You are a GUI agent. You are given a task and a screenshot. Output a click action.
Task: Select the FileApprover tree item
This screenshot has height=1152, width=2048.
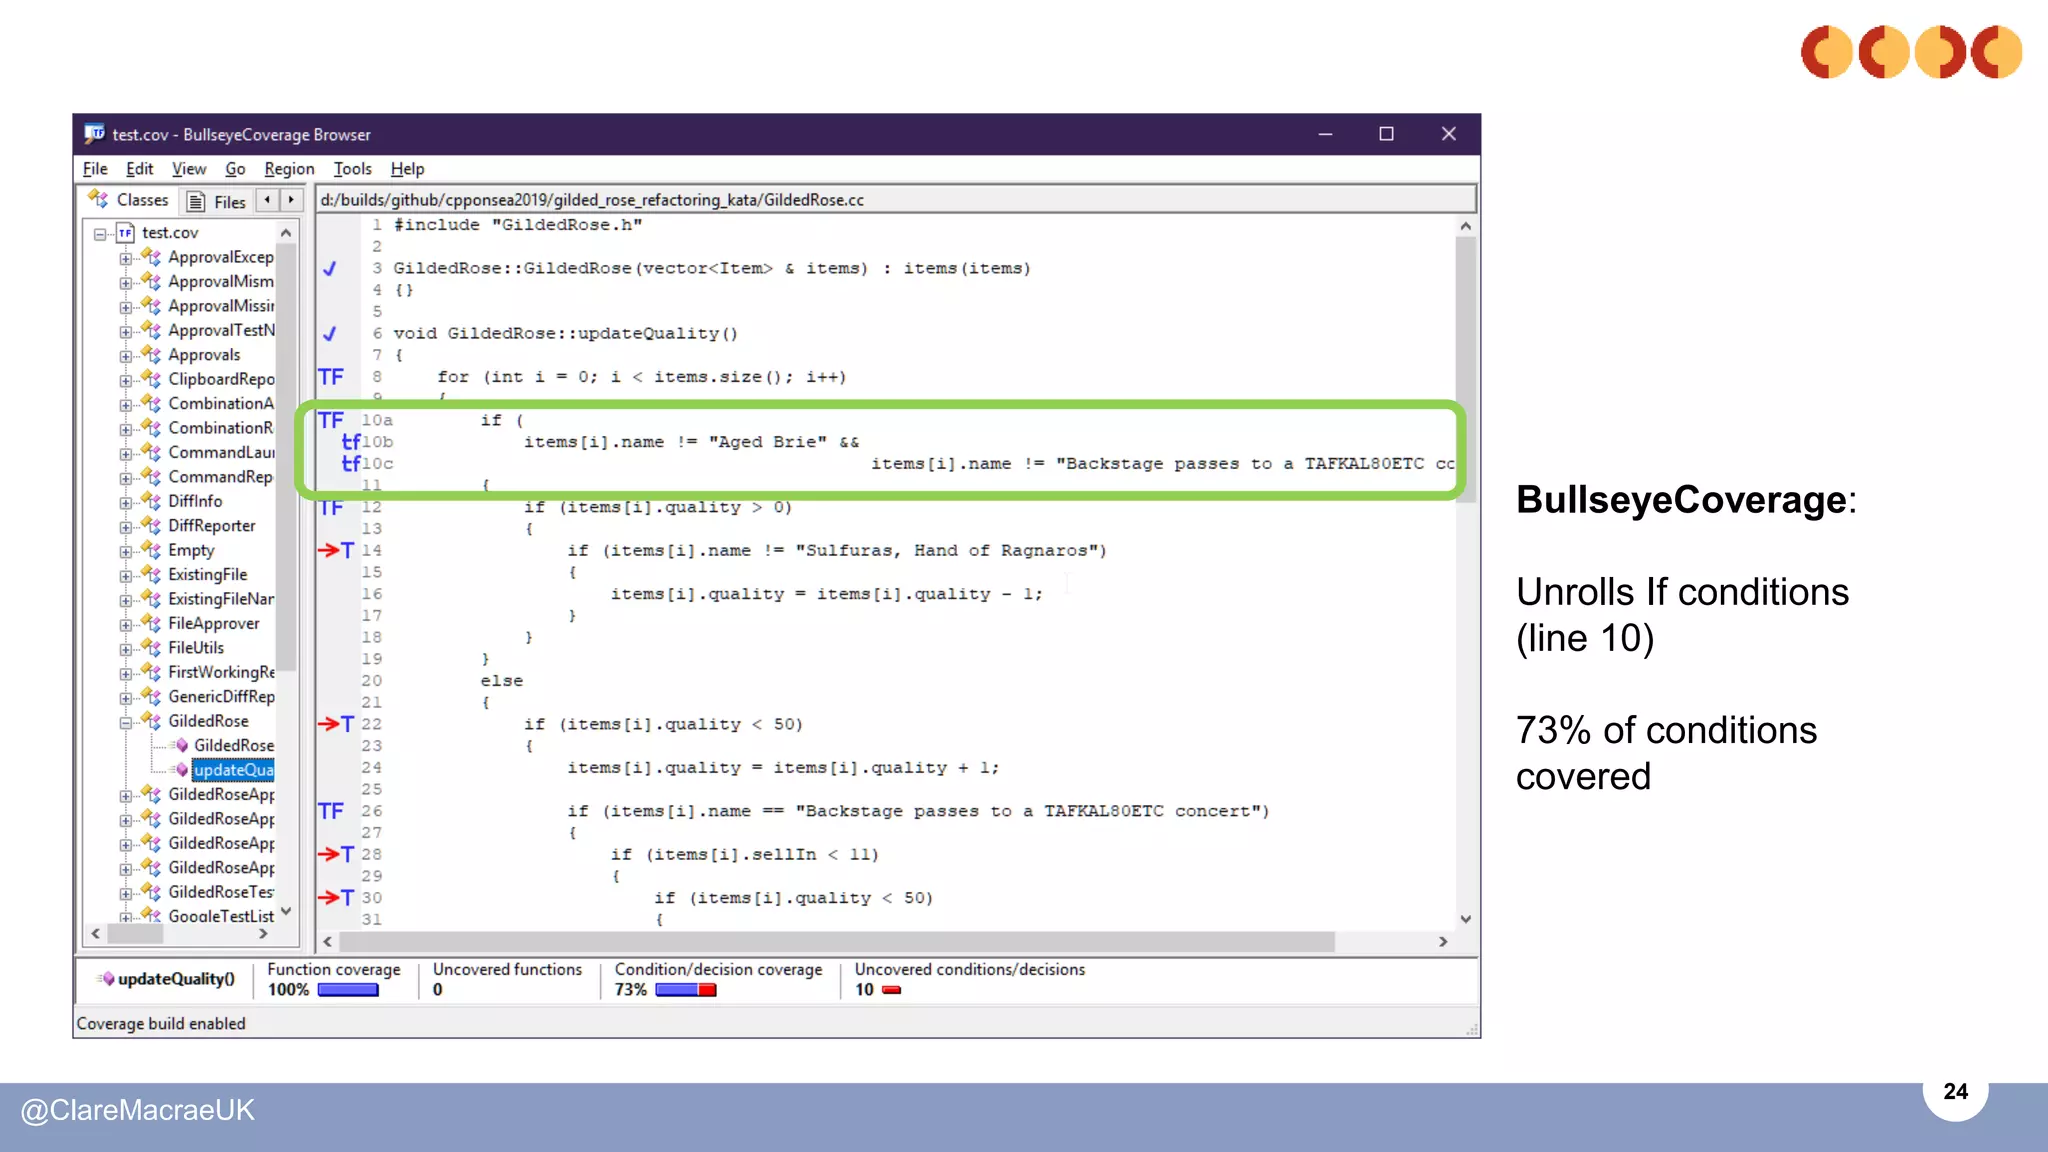coord(214,623)
